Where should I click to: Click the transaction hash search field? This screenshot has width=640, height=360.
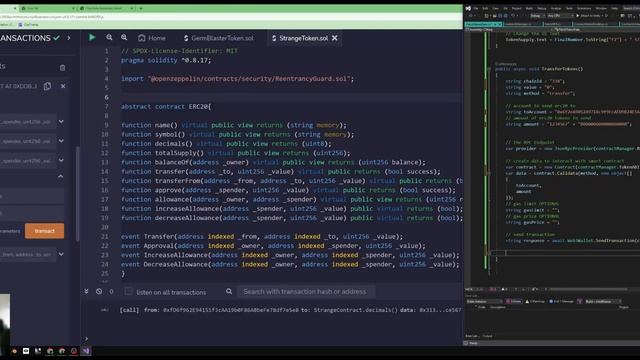pos(306,291)
